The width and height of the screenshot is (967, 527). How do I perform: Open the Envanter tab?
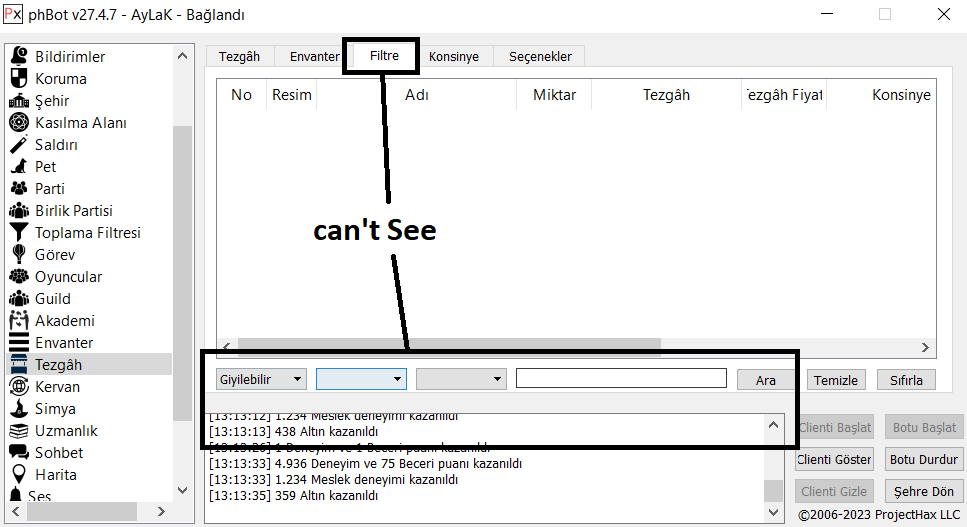314,56
